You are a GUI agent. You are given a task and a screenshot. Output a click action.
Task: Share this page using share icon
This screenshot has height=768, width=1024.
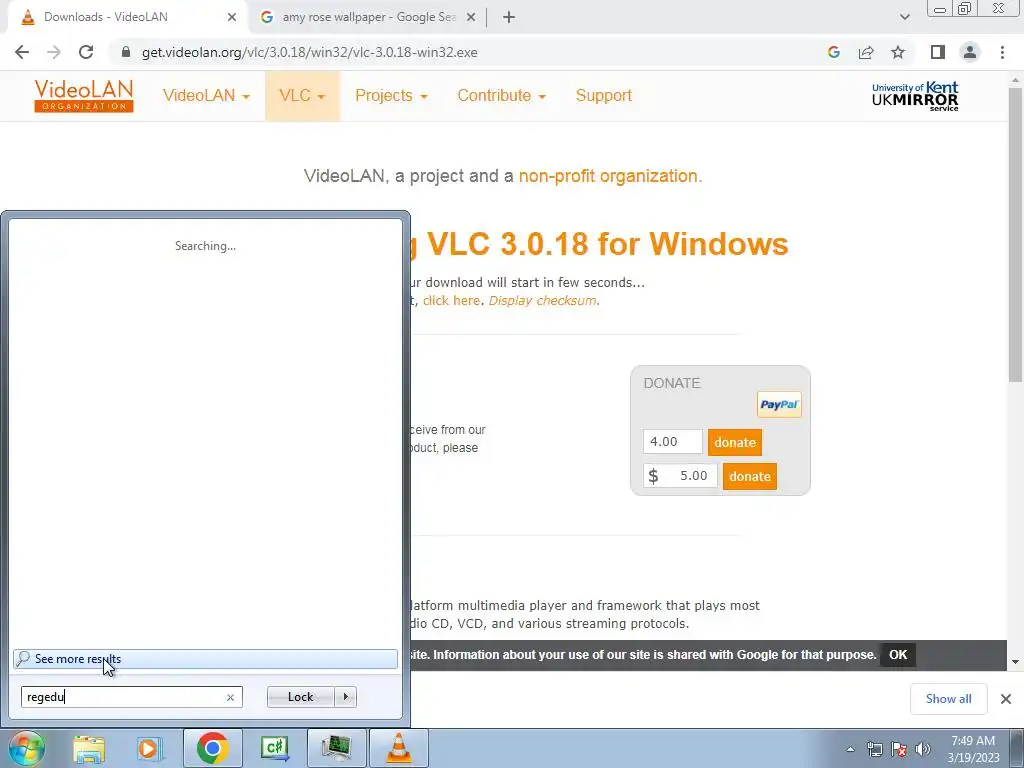point(866,52)
